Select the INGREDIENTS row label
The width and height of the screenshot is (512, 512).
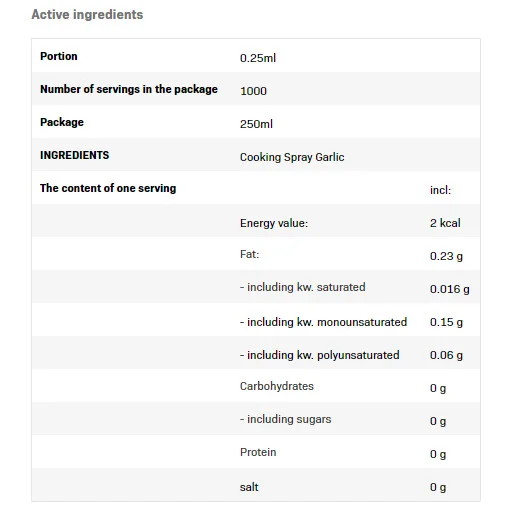point(74,155)
